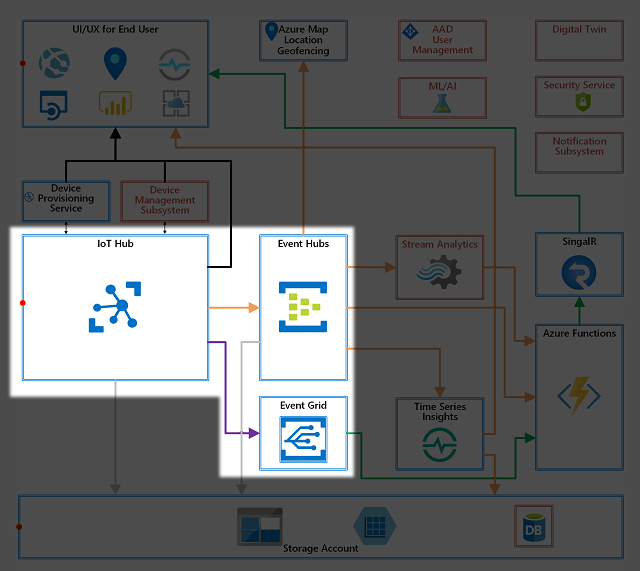Click the IoT Hub network icon
640x571 pixels.
point(115,307)
